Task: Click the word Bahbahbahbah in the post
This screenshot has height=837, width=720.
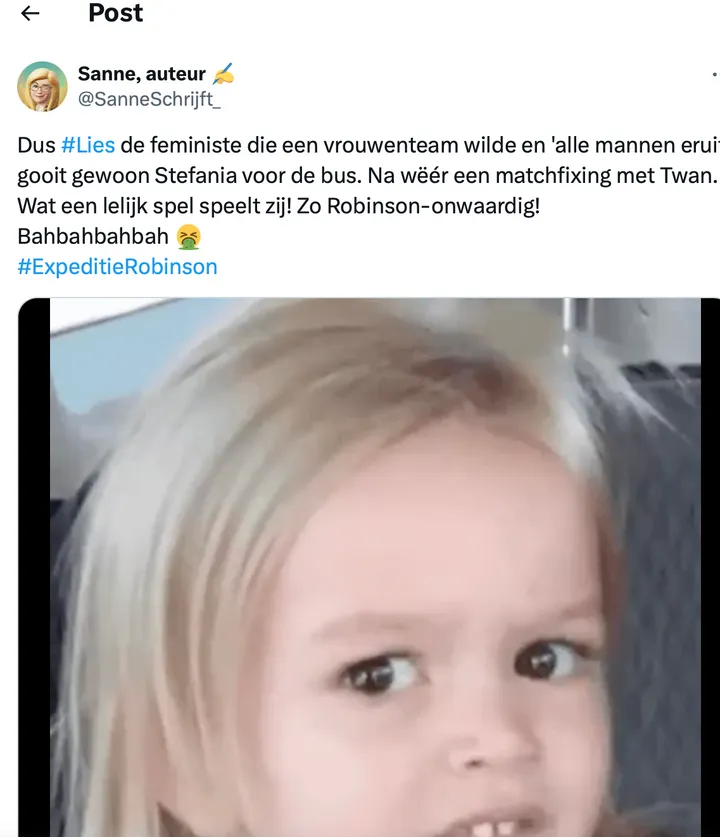Action: click(93, 236)
